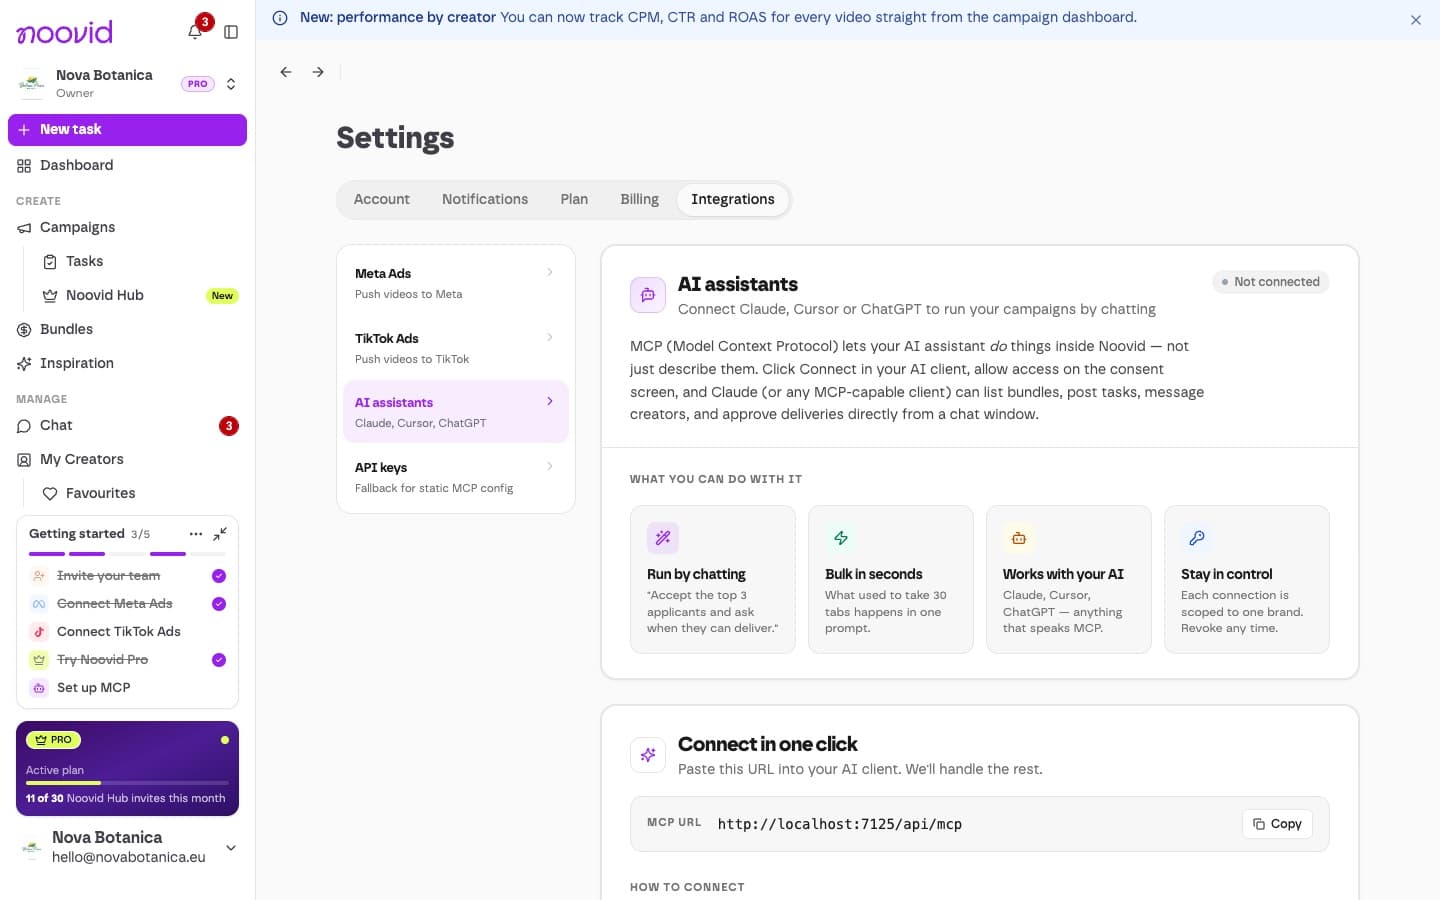Click the Connect in one click sparkle icon
This screenshot has height=900, width=1440.
648,755
